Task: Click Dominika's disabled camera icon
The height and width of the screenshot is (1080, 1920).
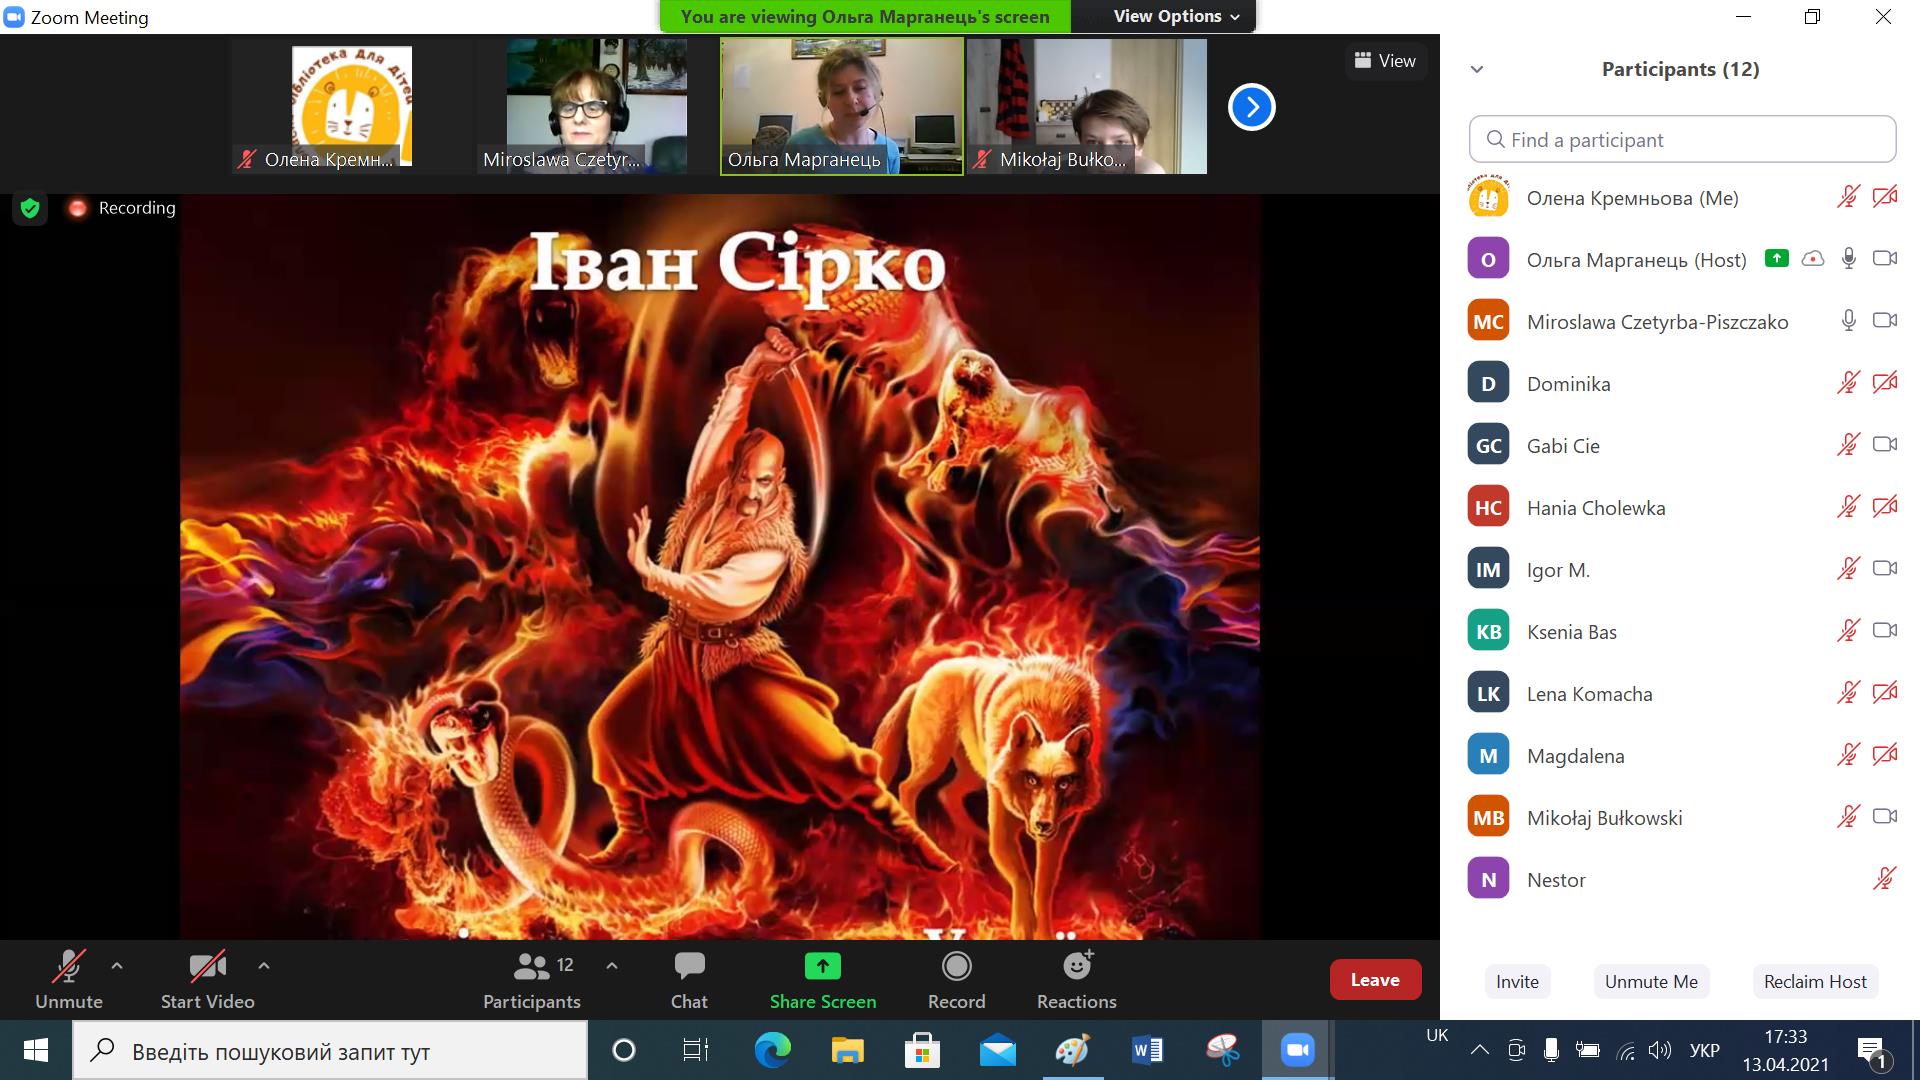Action: point(1885,383)
